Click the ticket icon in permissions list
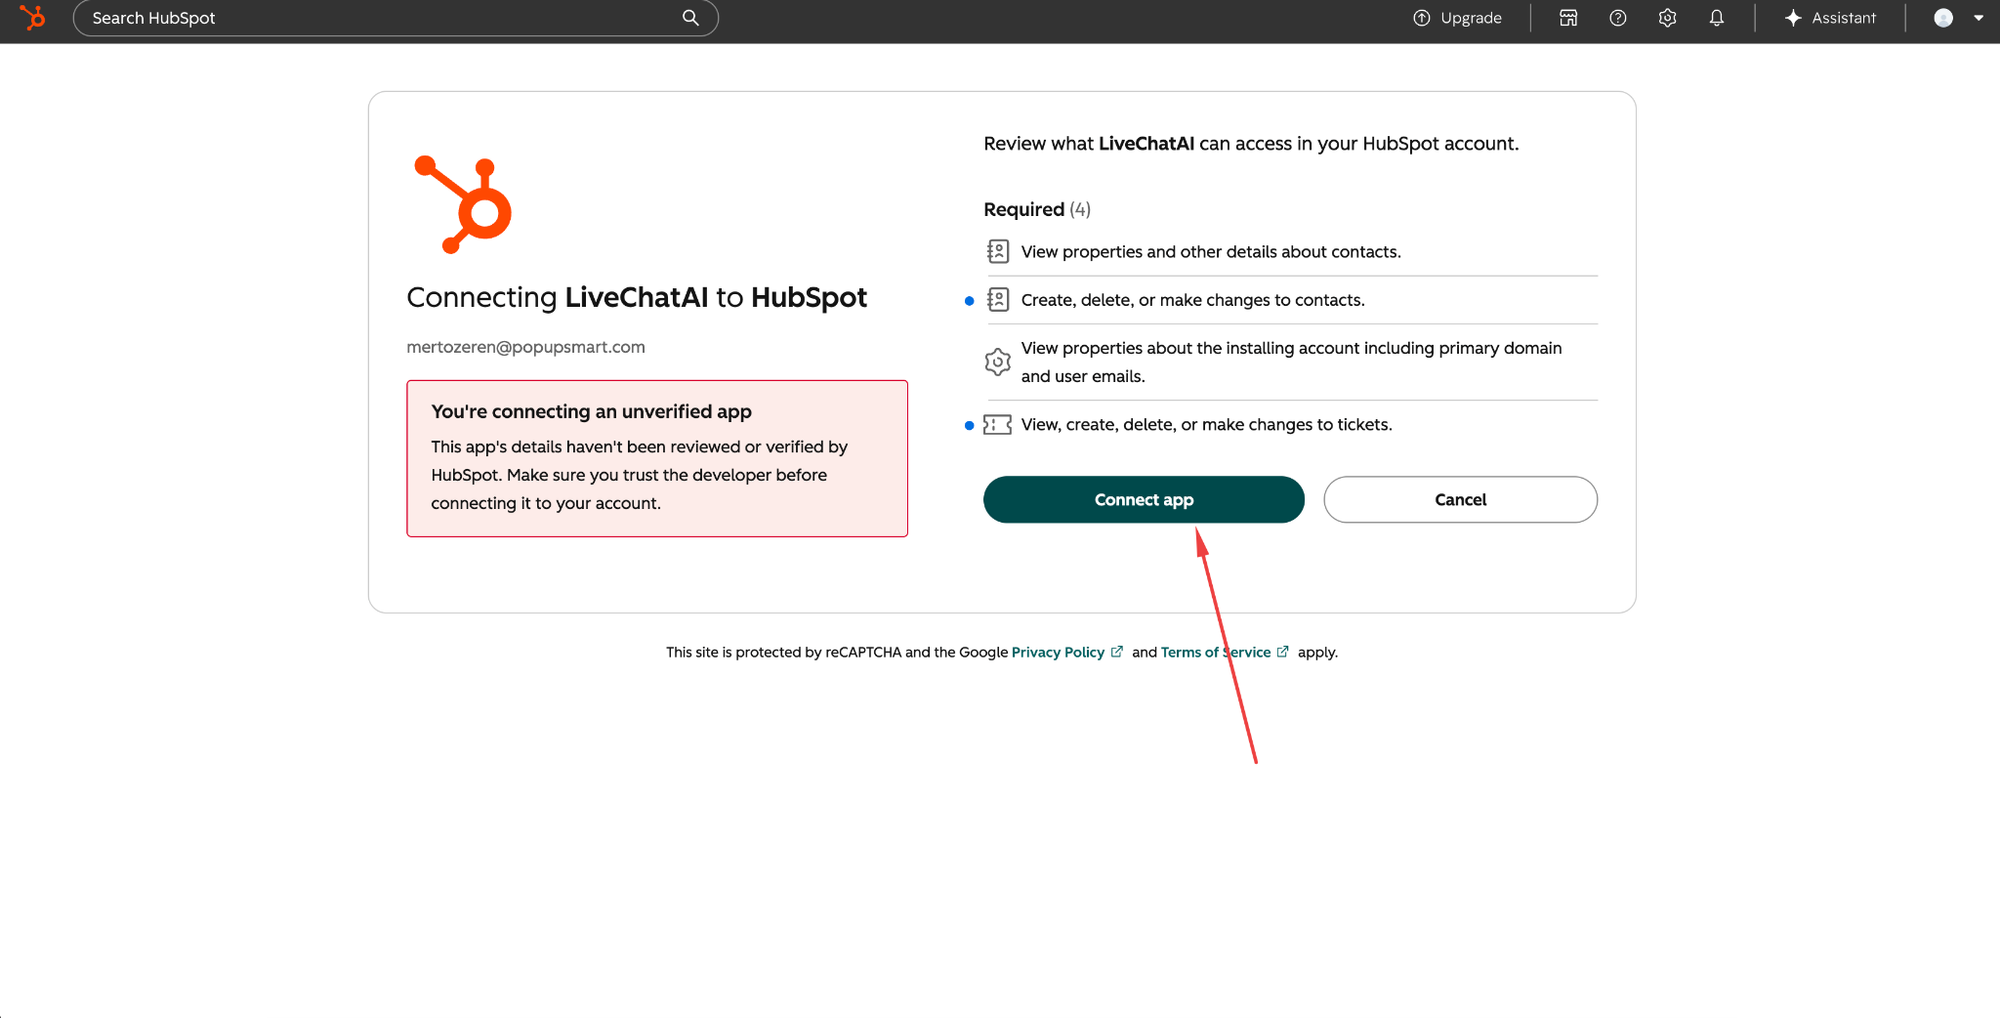The height and width of the screenshot is (1018, 2000). pos(997,424)
